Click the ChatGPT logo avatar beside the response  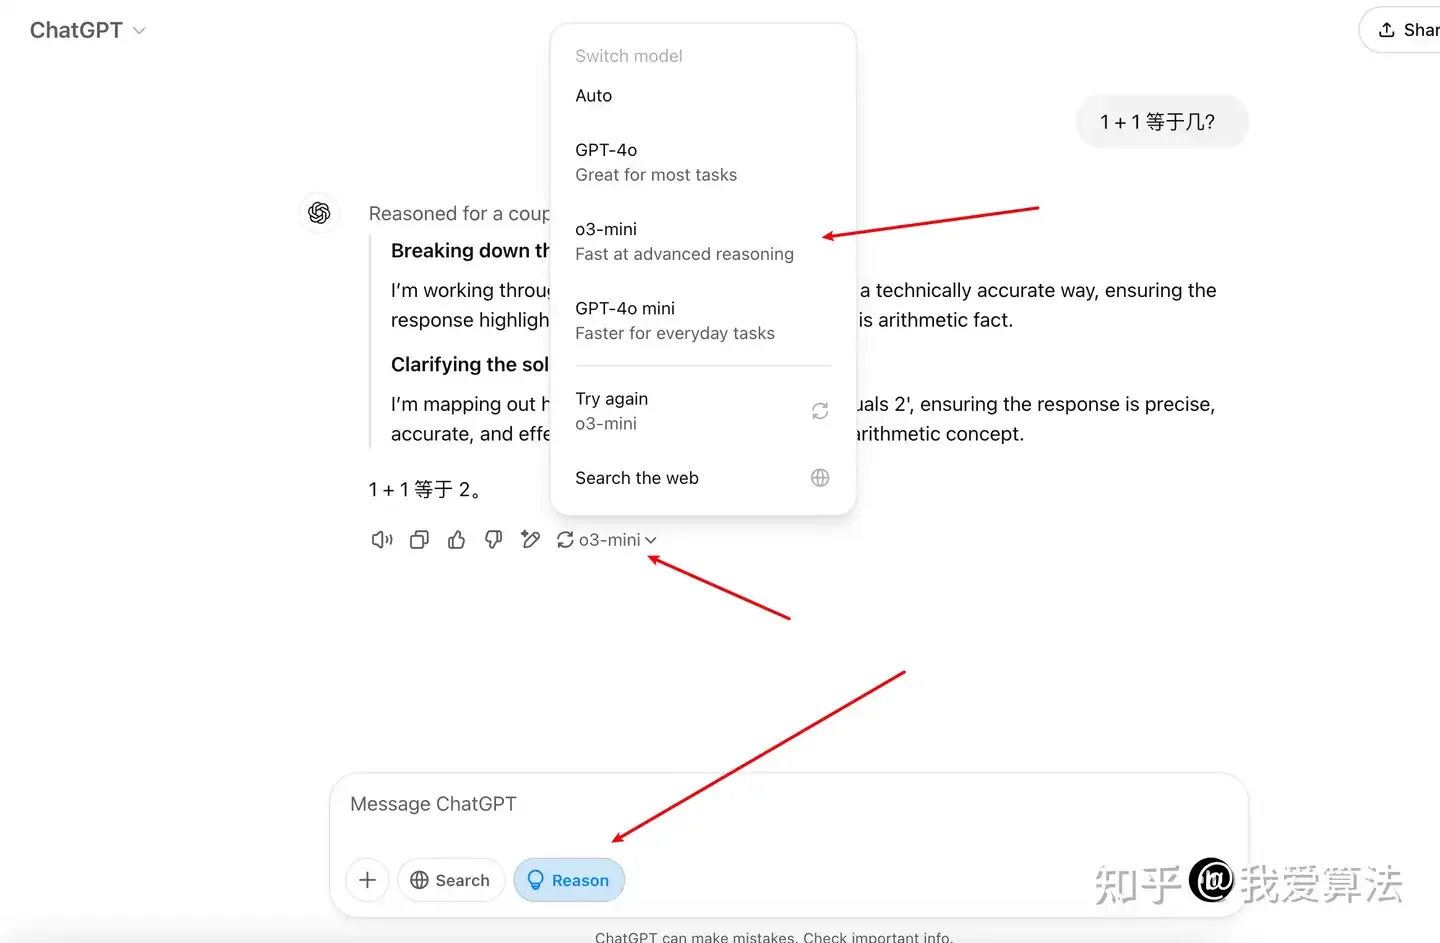click(x=320, y=213)
